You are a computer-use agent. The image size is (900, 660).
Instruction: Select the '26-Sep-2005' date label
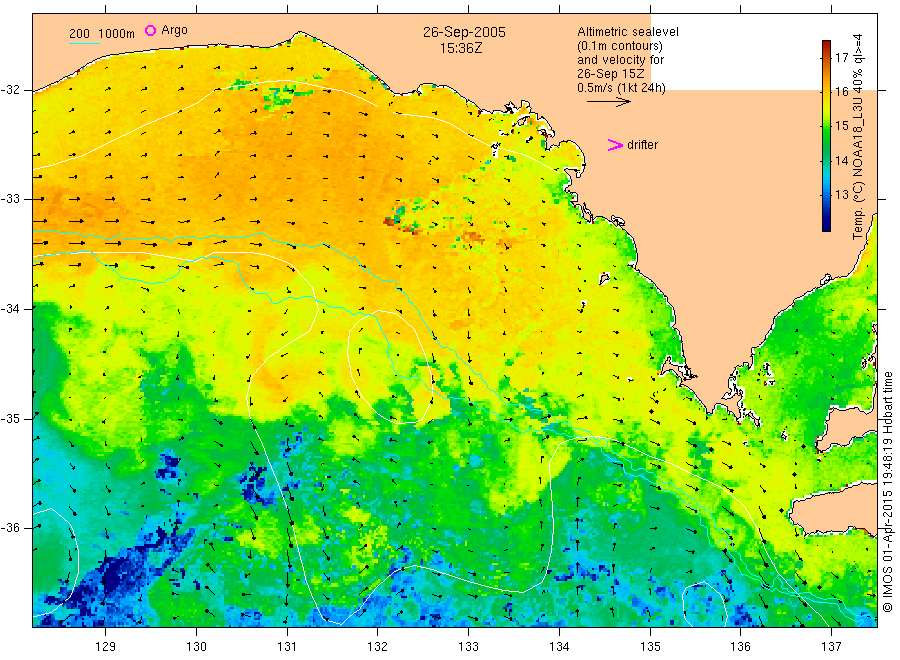click(x=464, y=32)
